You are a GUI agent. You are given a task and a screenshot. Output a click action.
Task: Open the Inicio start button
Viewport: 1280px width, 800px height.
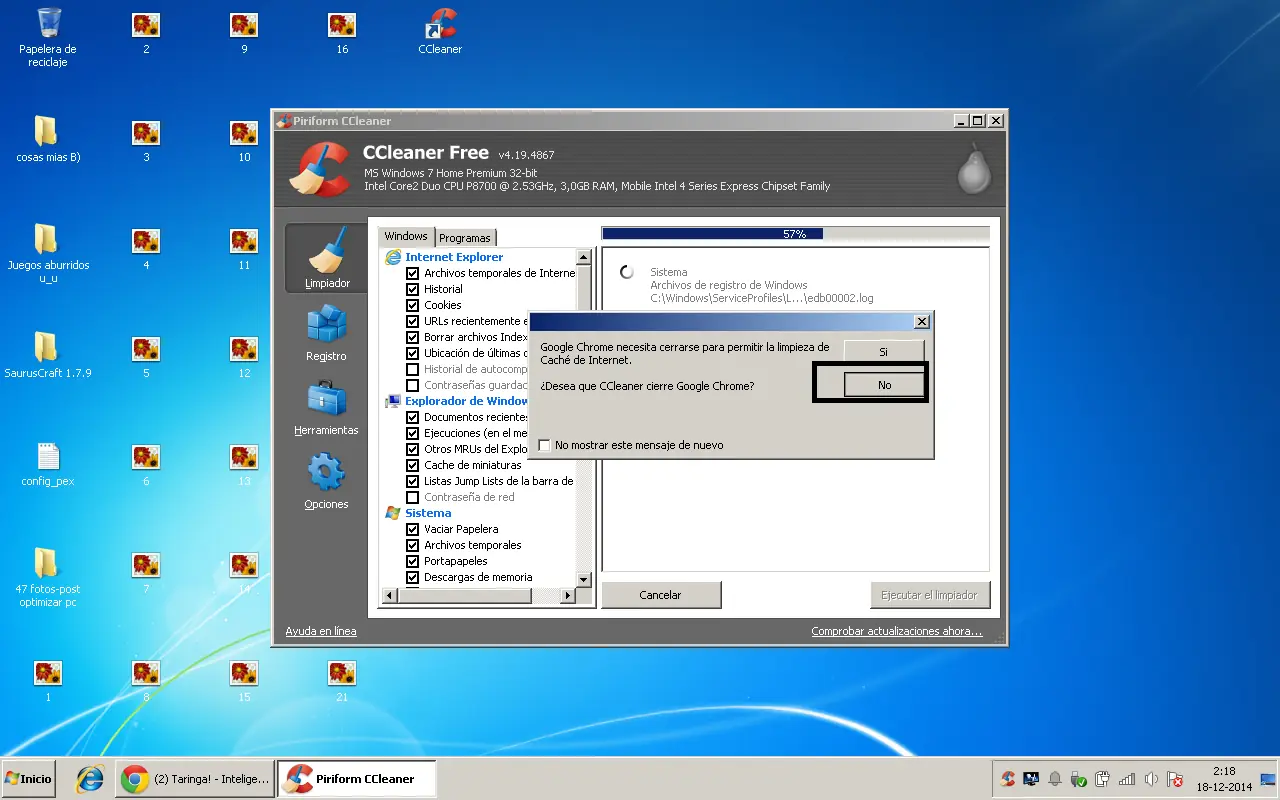28,779
